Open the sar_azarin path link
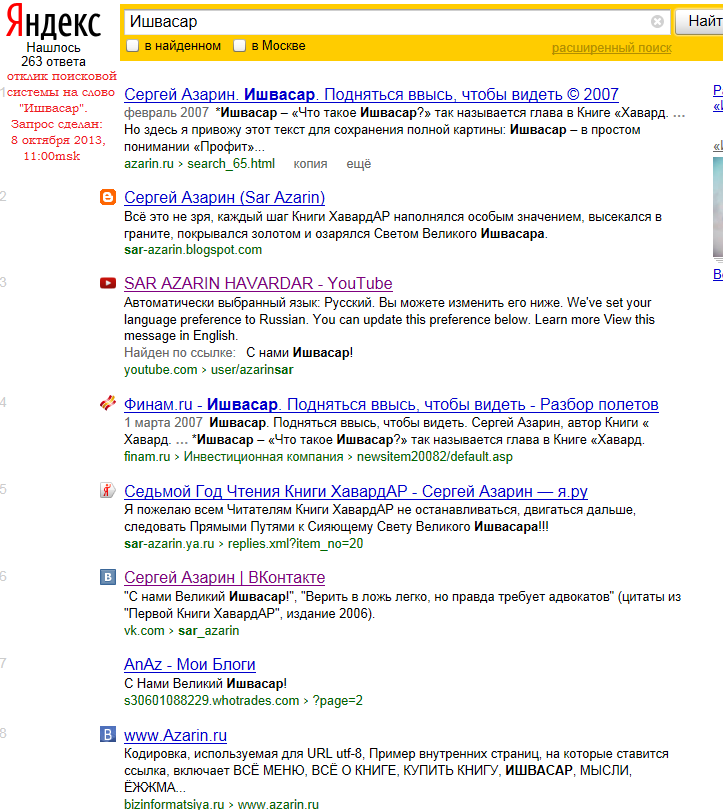This screenshot has width=723, height=810. click(x=209, y=631)
